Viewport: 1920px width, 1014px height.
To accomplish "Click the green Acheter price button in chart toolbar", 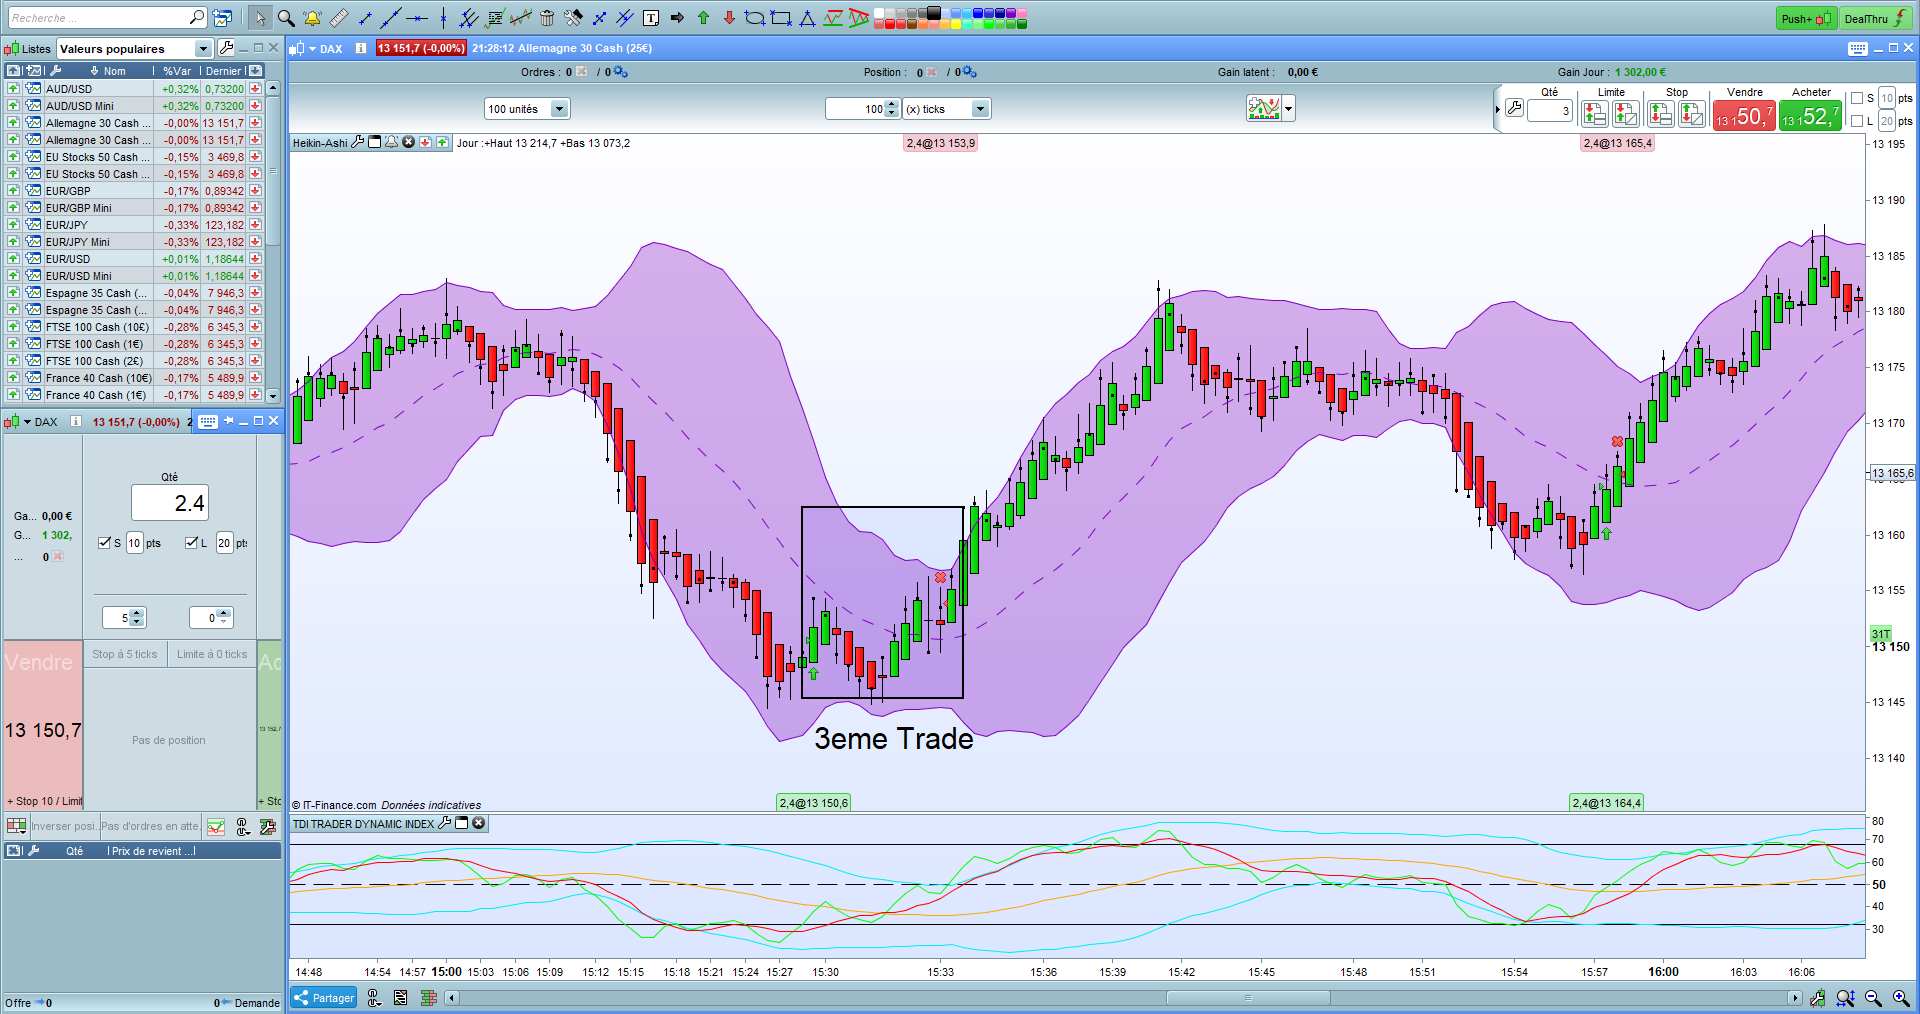I will 1811,116.
